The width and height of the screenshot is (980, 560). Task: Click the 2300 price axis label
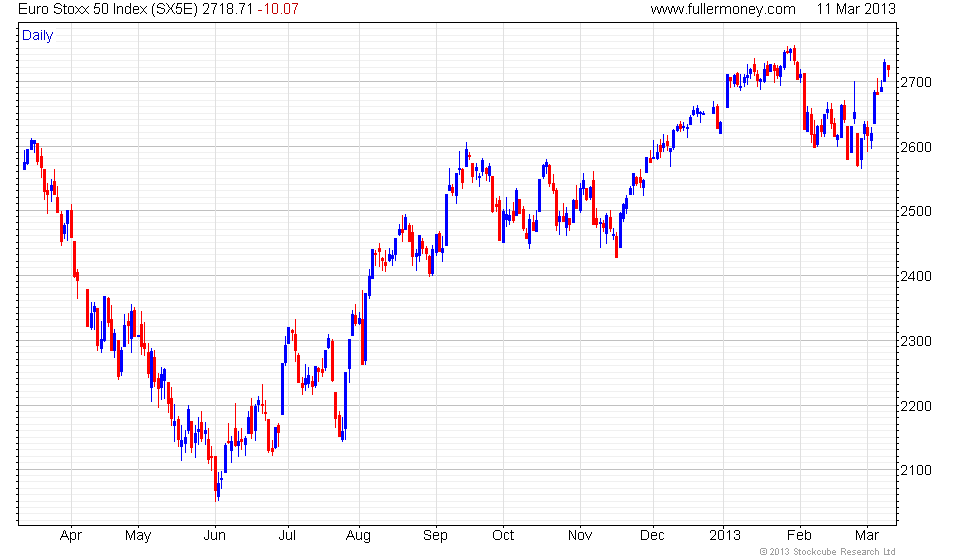coord(916,341)
